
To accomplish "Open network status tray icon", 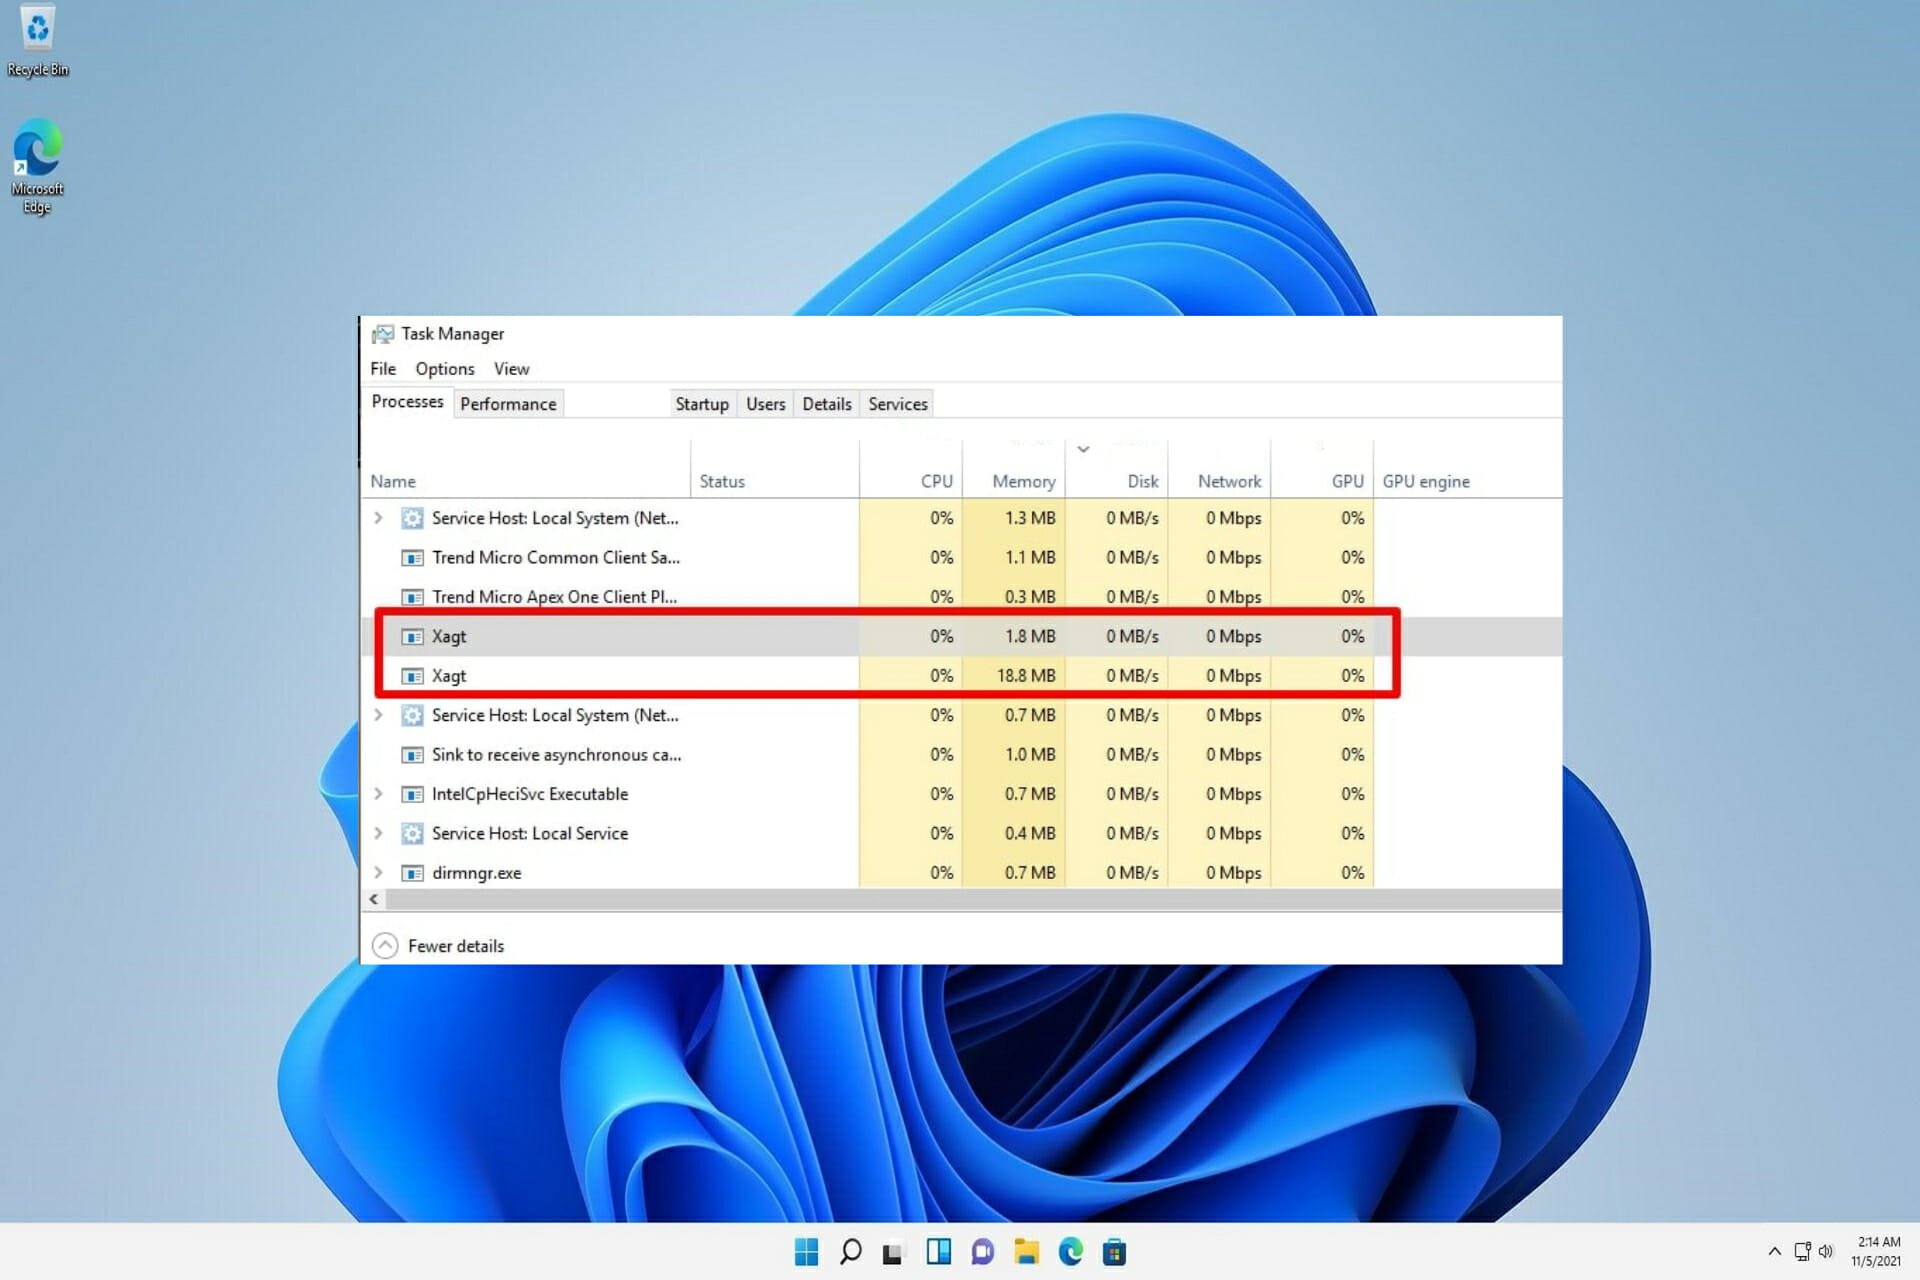I will click(x=1802, y=1251).
